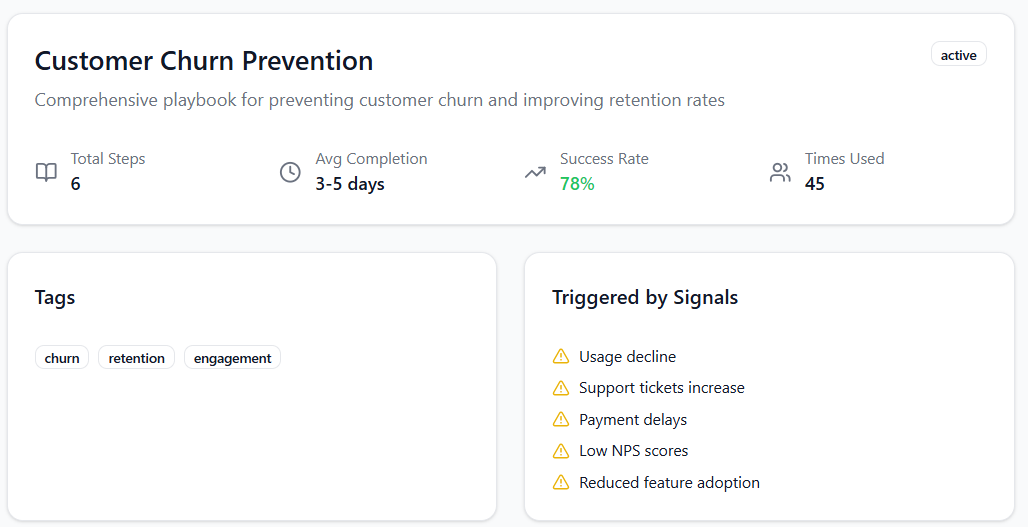Click the Triggered by Signals heading
The height and width of the screenshot is (527, 1028).
click(x=645, y=297)
